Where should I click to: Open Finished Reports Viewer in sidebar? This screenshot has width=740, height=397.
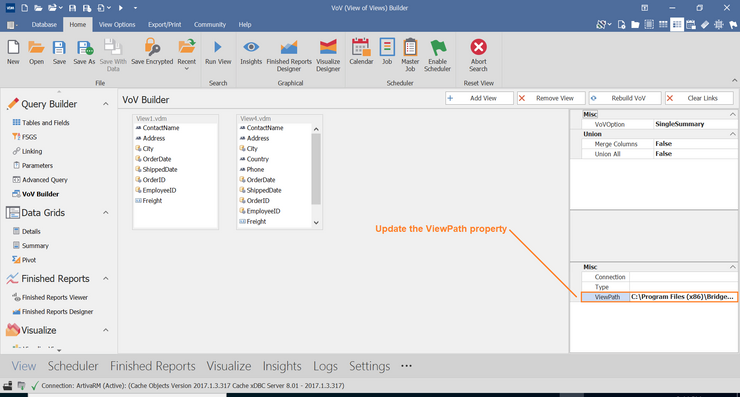(x=50, y=297)
